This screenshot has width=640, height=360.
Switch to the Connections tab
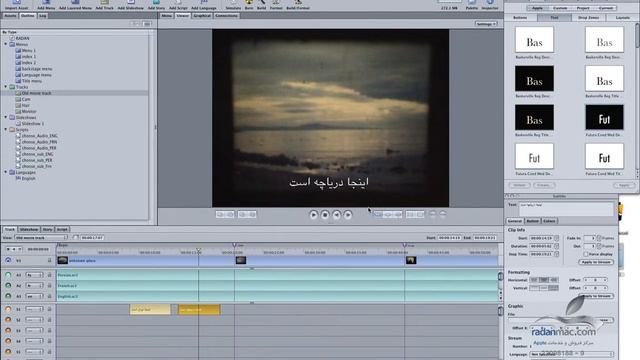coord(227,16)
